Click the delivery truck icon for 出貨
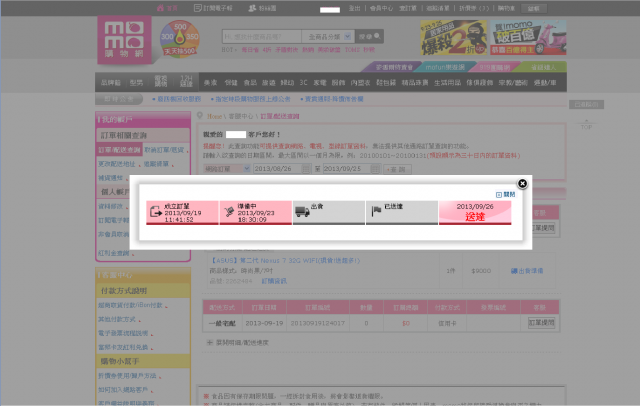 pos(302,211)
